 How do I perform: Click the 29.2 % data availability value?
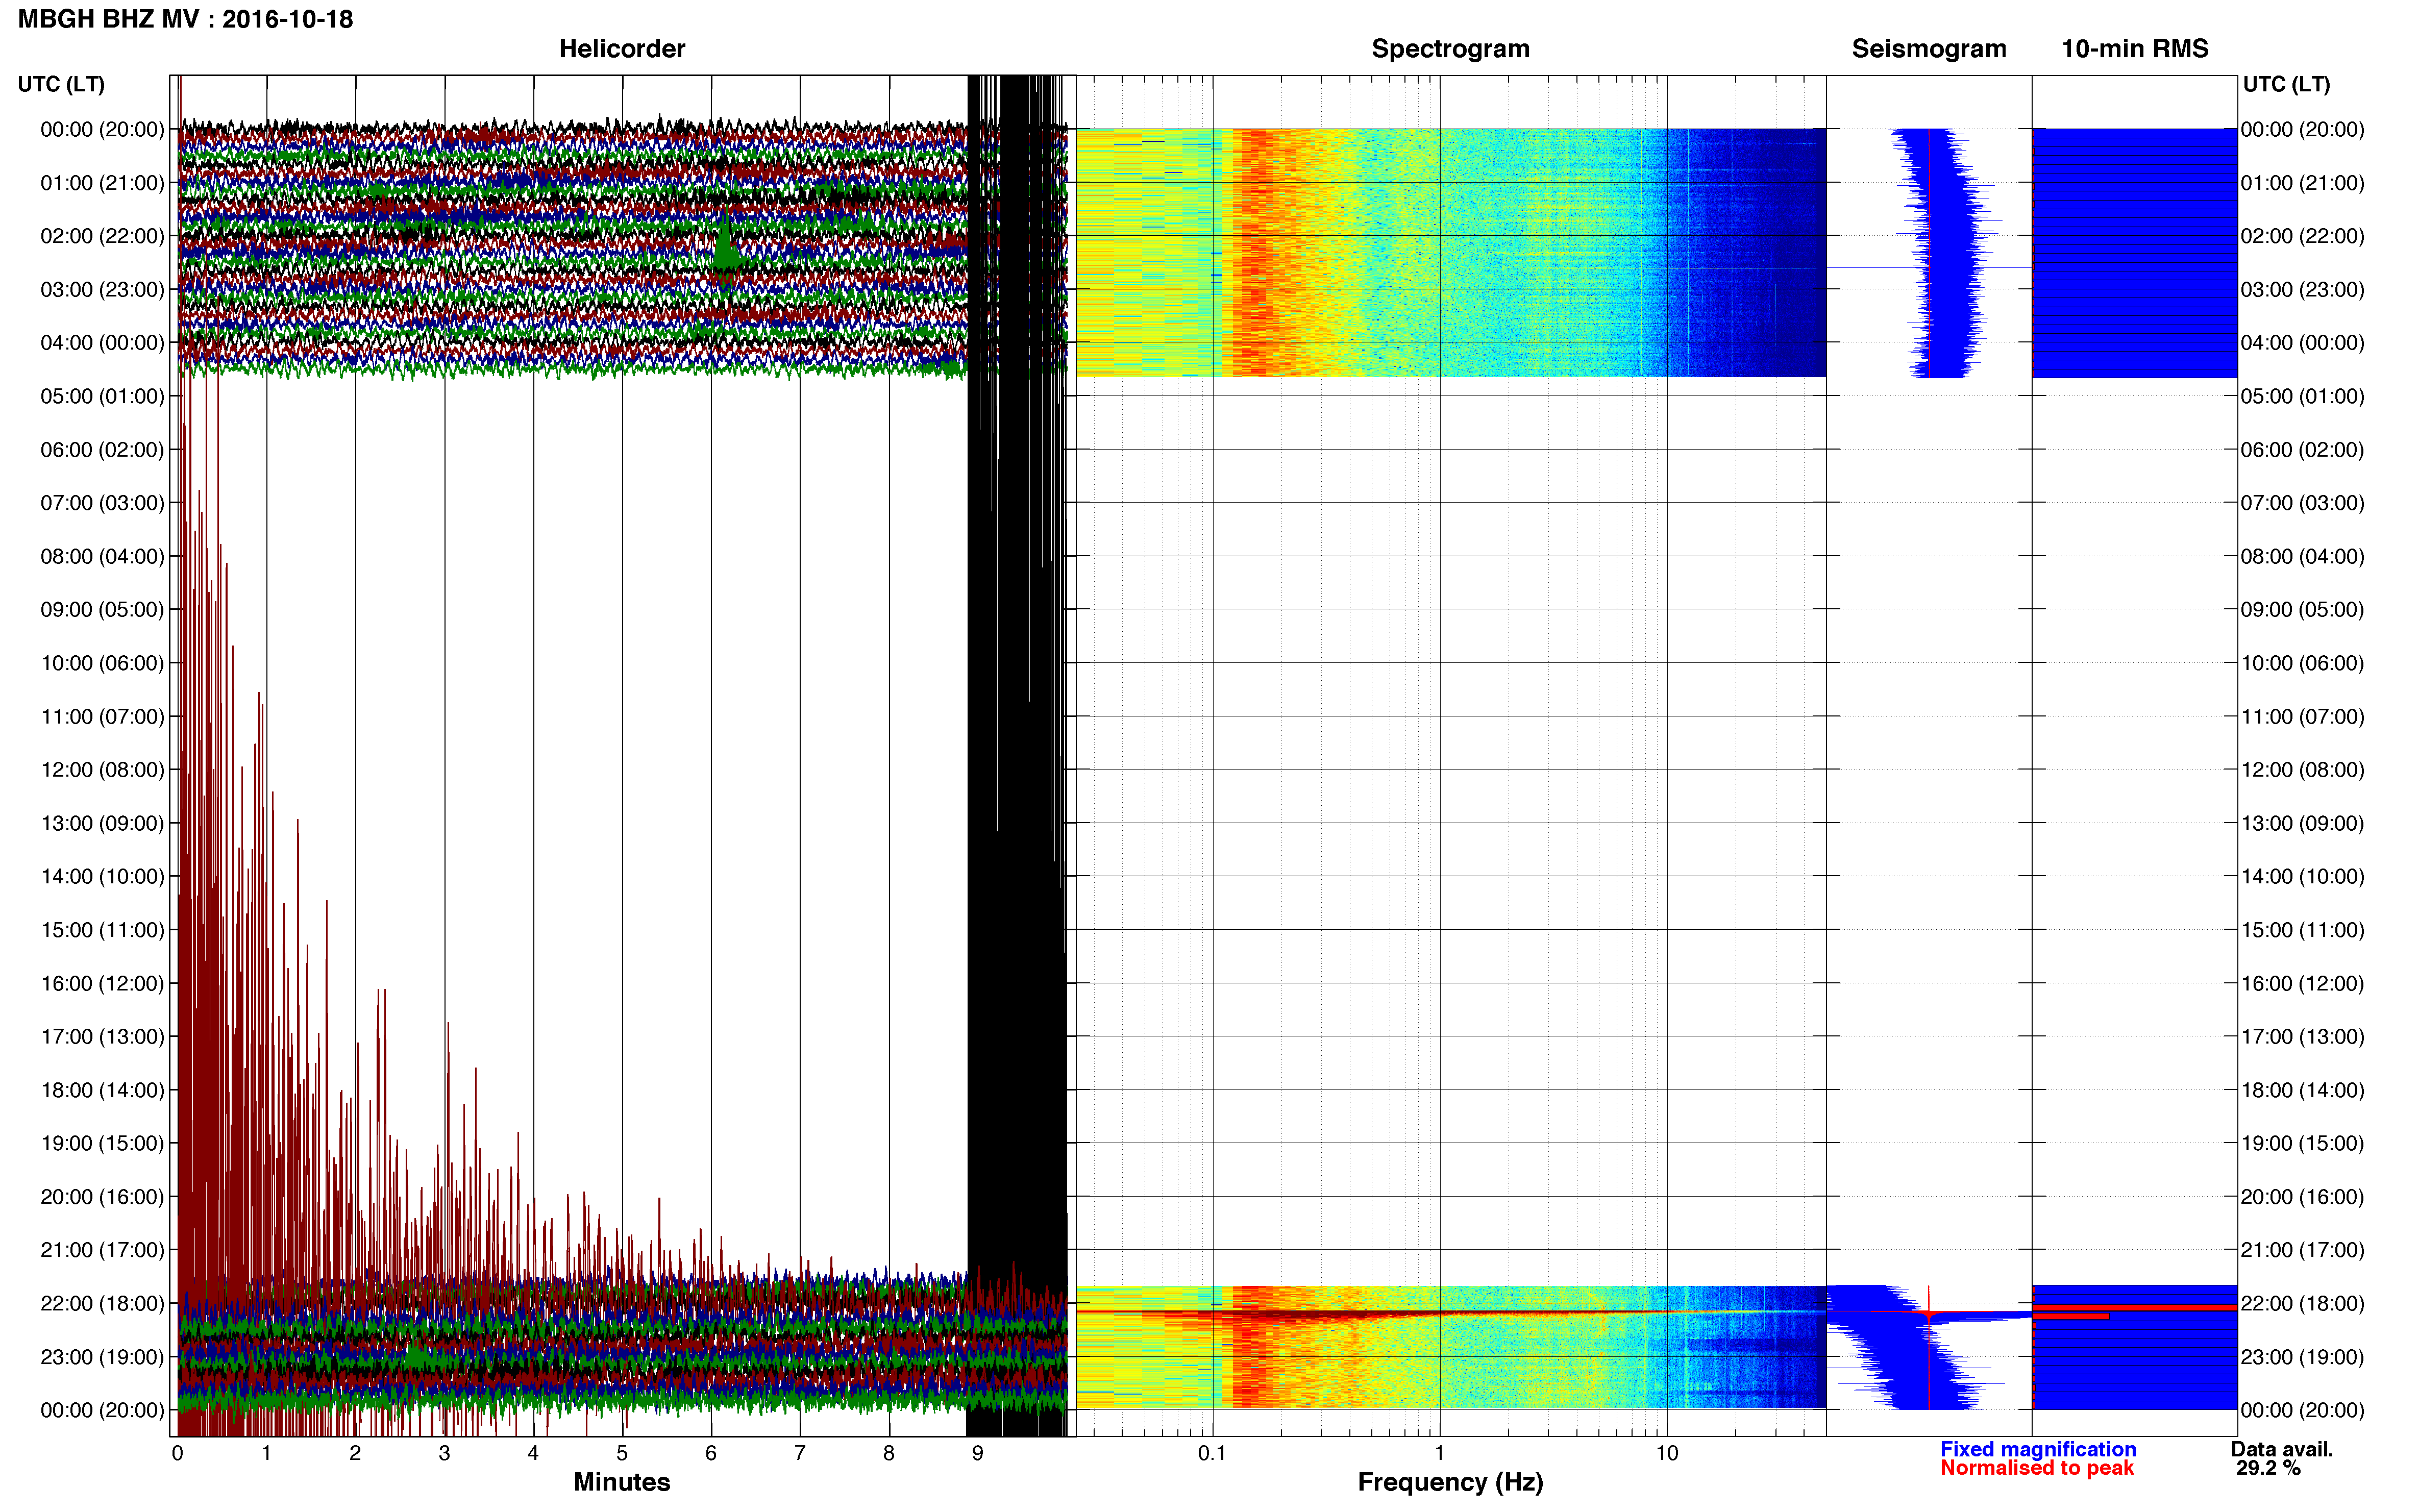[x=2268, y=1468]
